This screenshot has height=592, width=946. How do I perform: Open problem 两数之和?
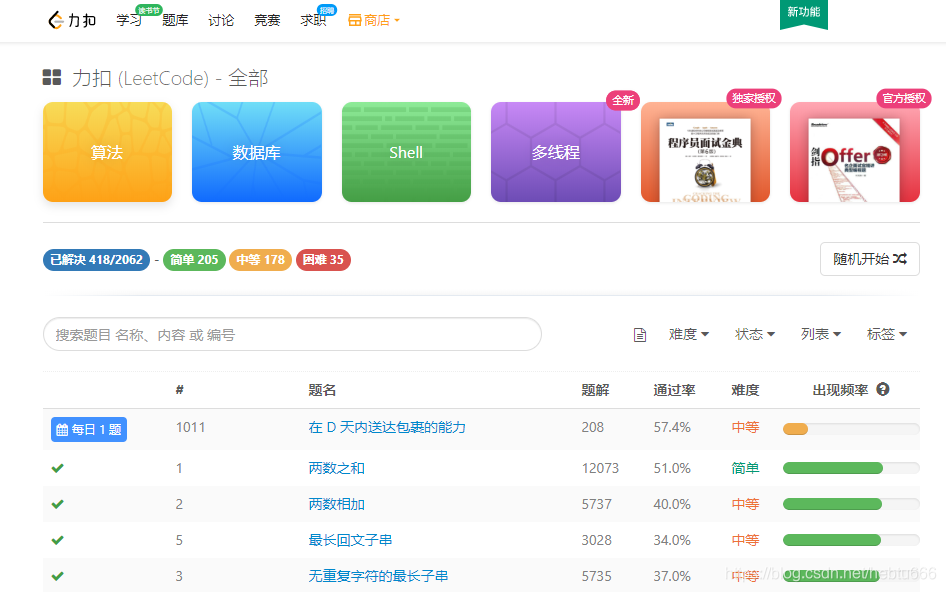pos(336,468)
